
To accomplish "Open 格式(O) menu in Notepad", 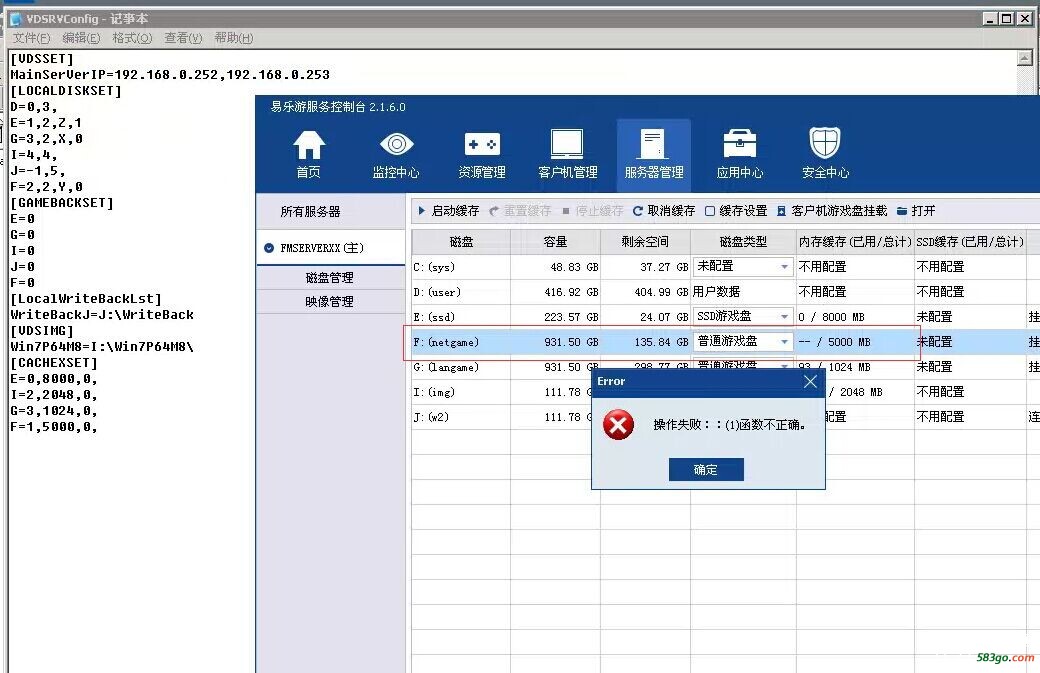I will [132, 38].
